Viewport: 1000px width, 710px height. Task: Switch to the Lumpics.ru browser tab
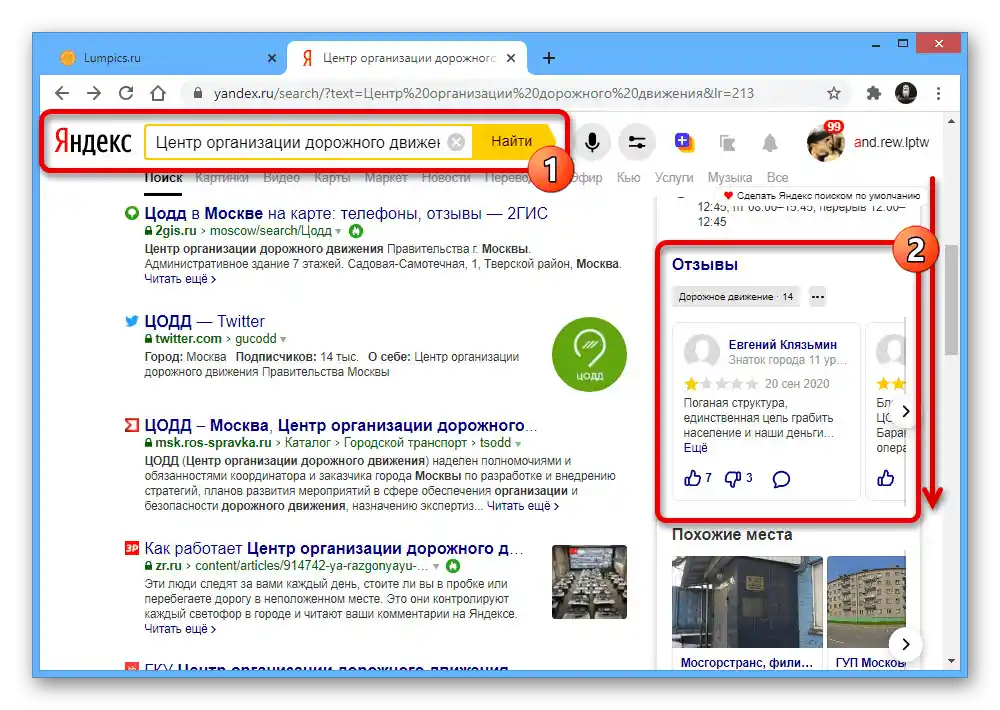tap(166, 58)
